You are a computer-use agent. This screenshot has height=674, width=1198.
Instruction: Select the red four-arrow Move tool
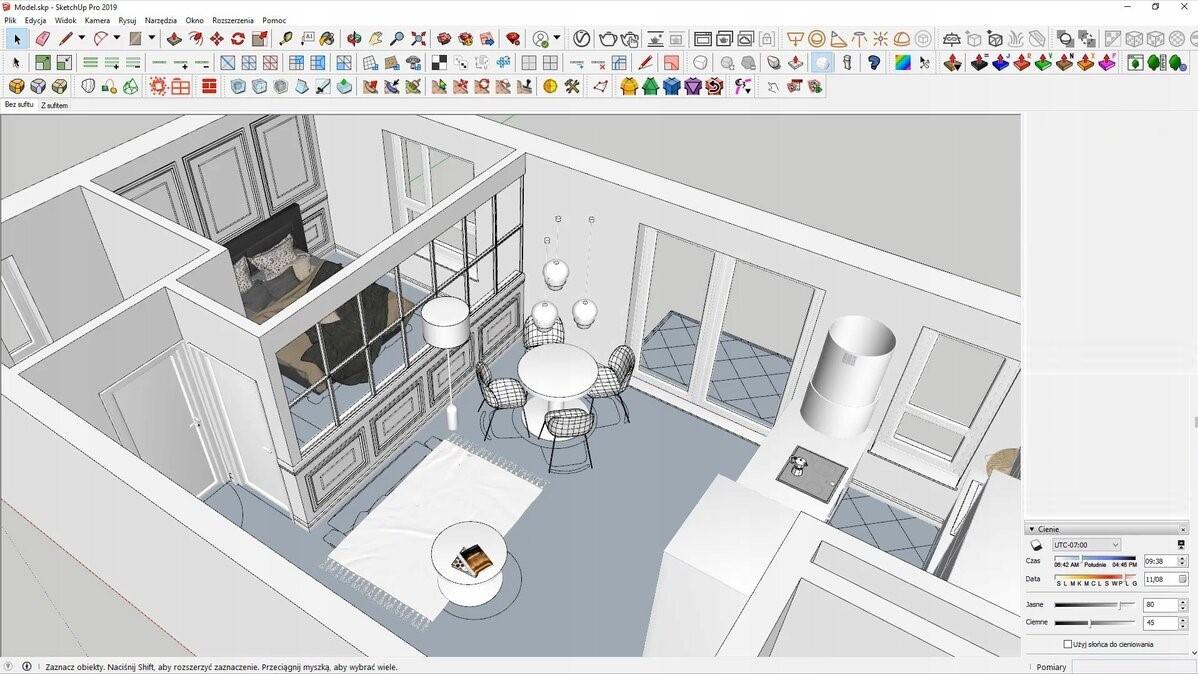pyautogui.click(x=217, y=38)
